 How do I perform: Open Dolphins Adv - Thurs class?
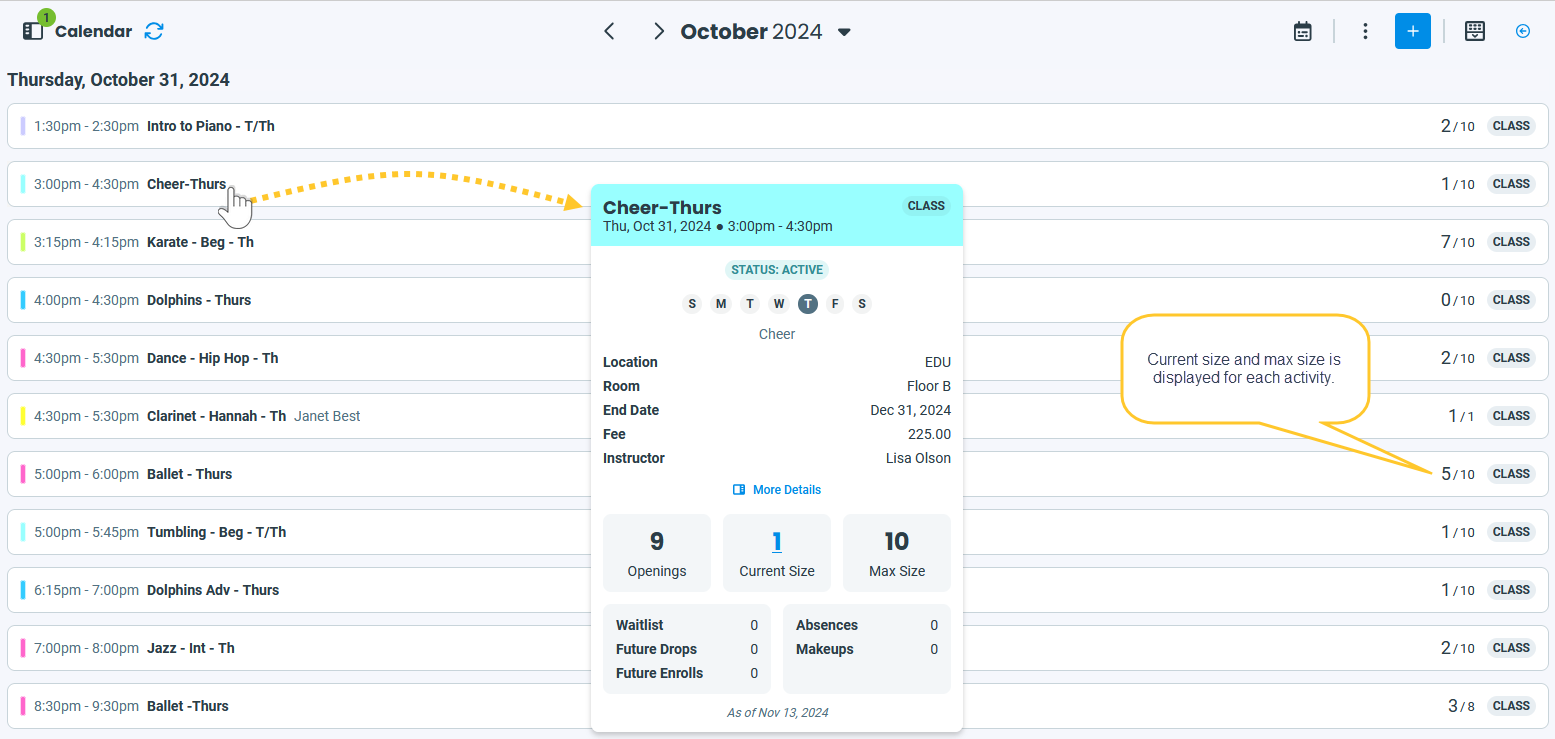point(777,590)
